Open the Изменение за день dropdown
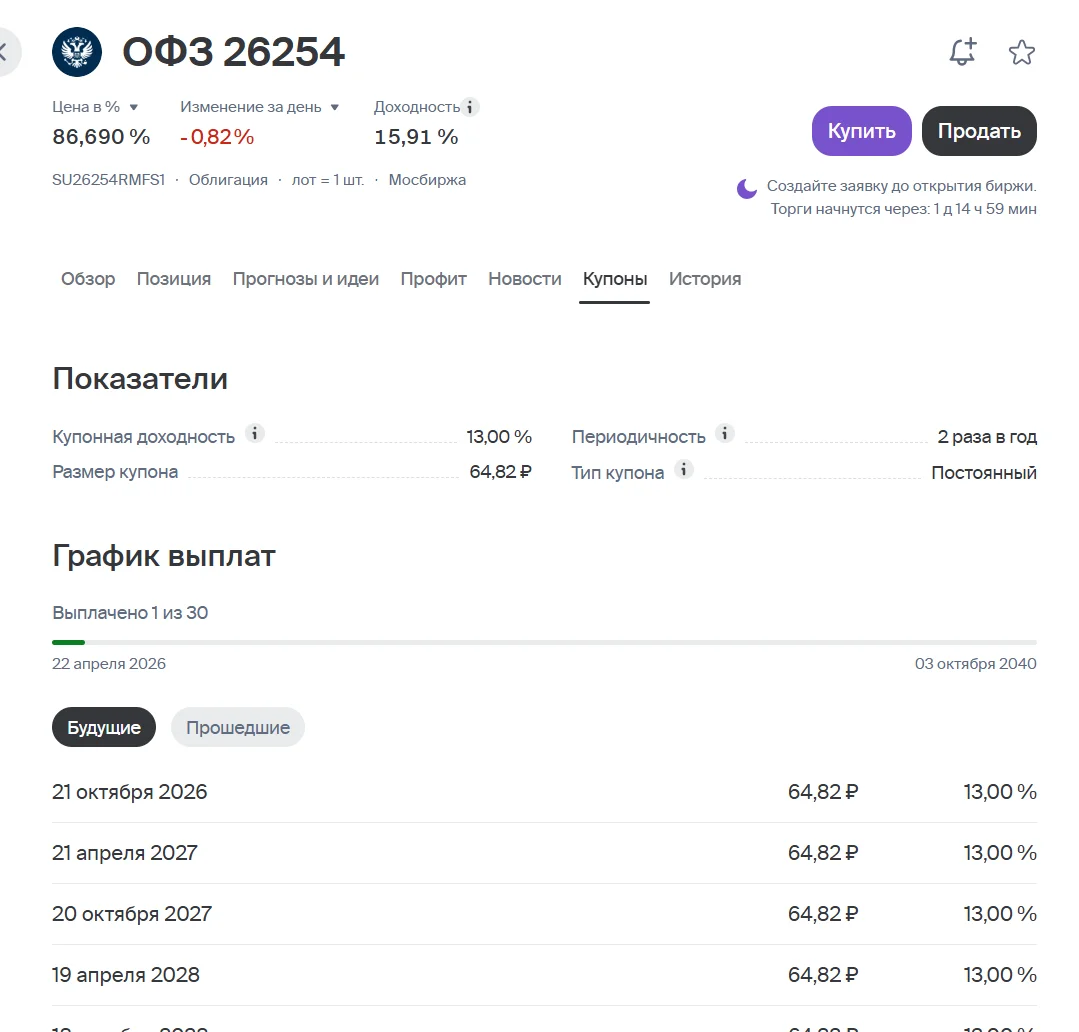Screen dimensions: 1079x1032 point(334,107)
